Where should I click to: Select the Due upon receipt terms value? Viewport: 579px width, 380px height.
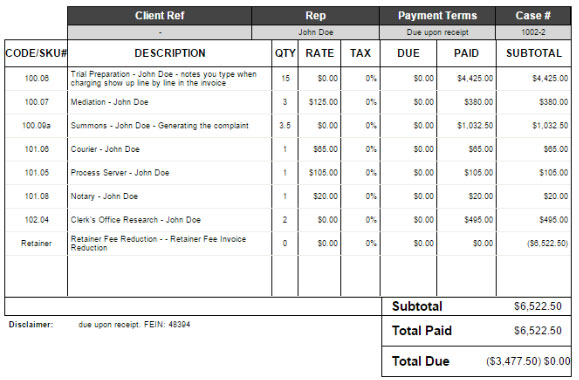click(x=437, y=32)
